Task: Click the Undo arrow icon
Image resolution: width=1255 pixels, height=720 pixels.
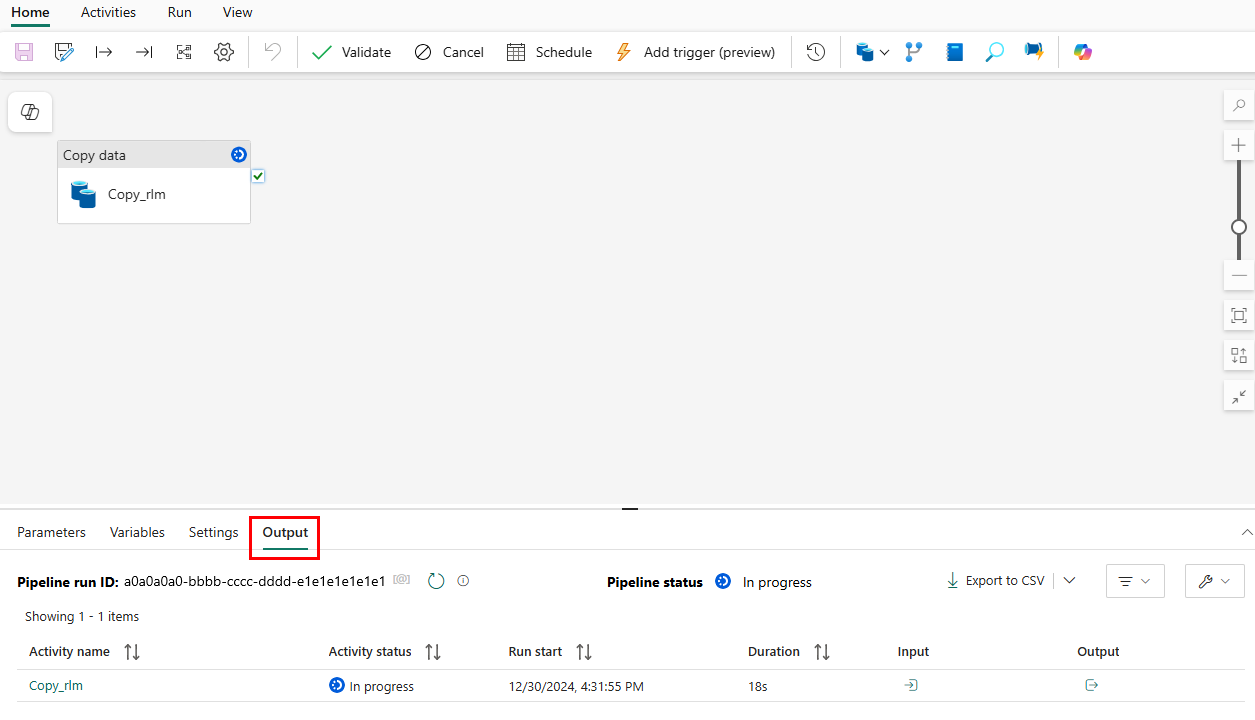Action: click(273, 52)
